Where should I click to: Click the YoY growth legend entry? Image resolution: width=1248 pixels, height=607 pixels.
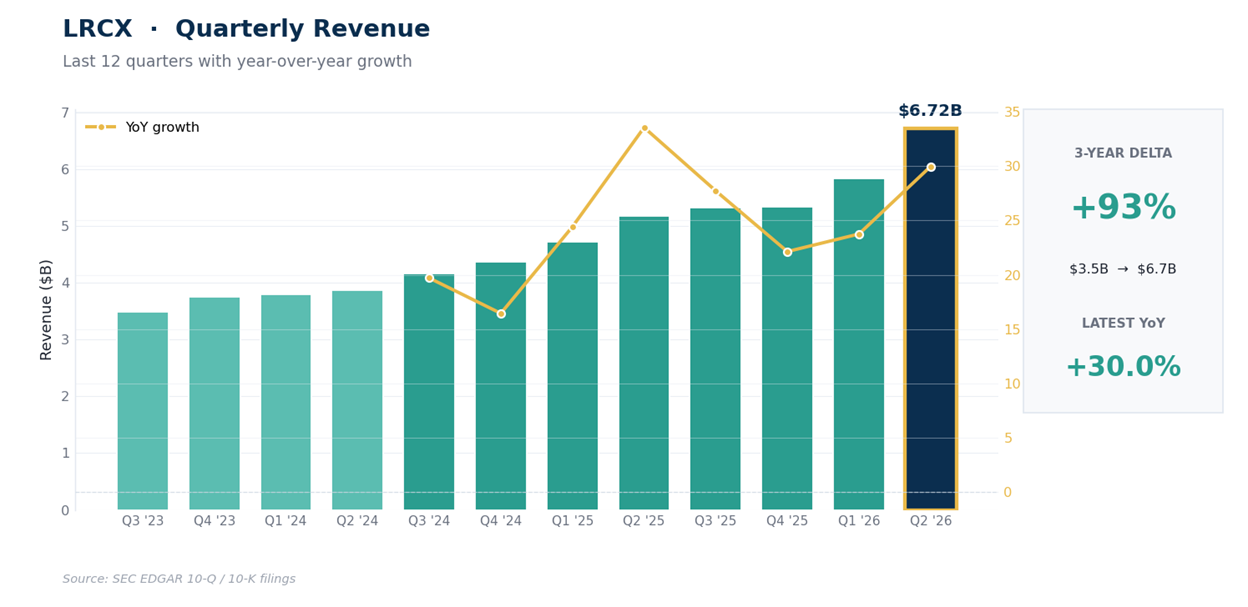[x=142, y=128]
